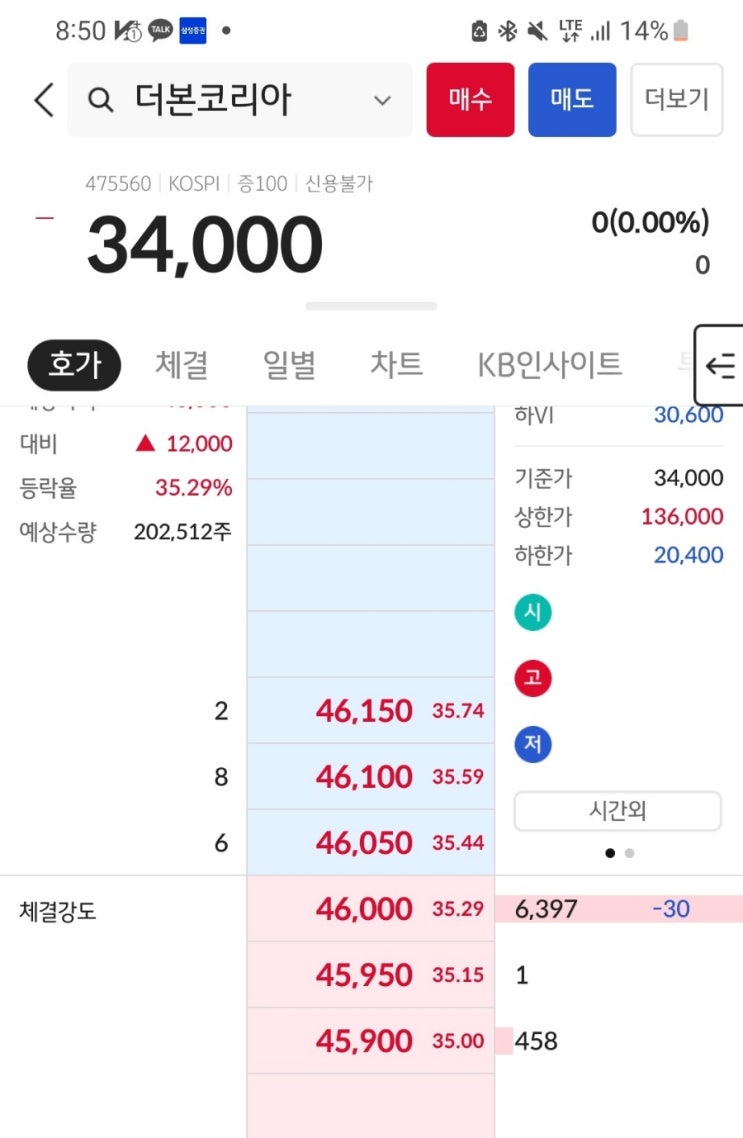
Task: Open the 일별 tab
Action: [289, 365]
